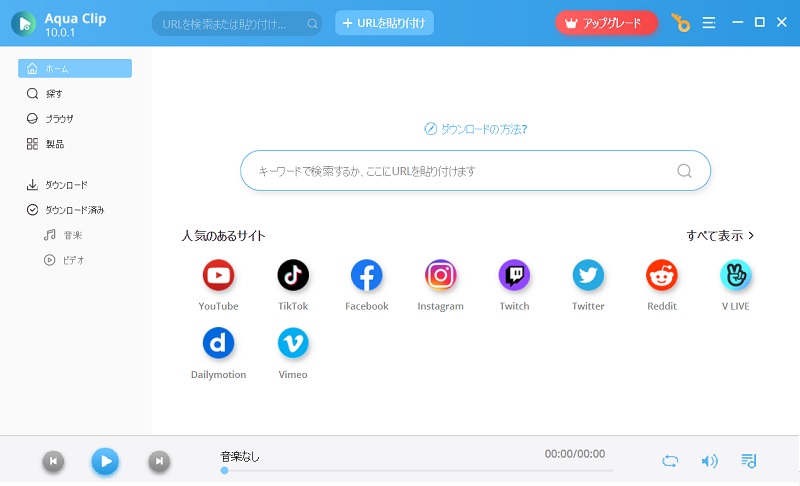Screen dimensions: 800x486
Task: Click the red アップグレード button
Action: click(x=606, y=23)
